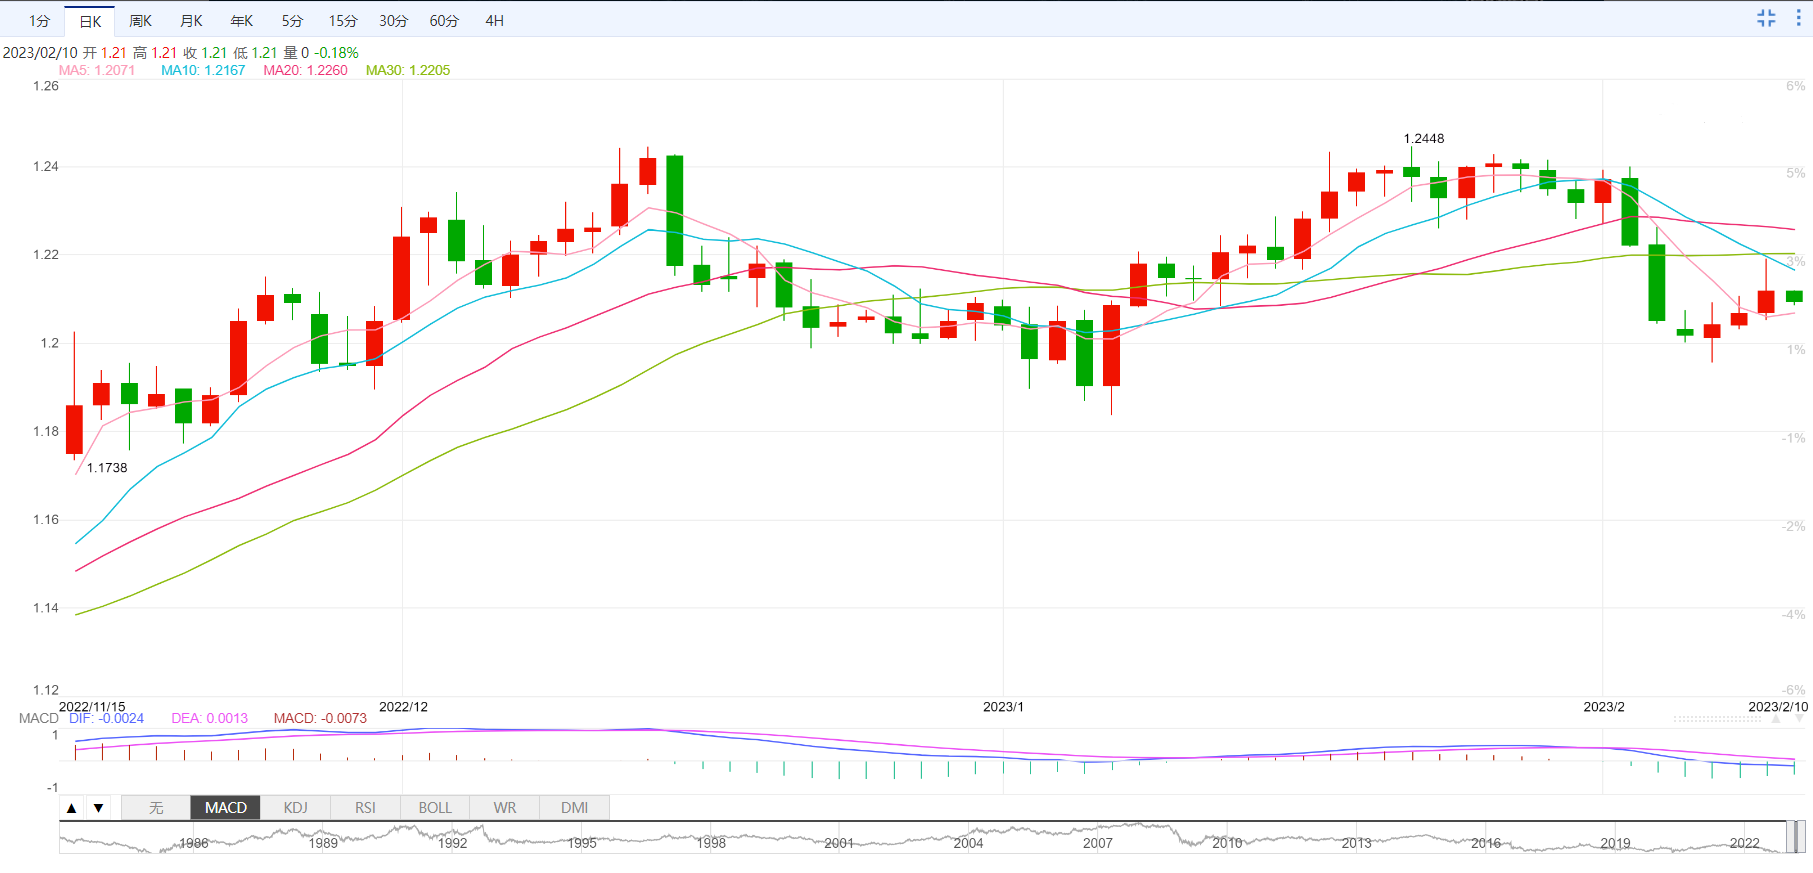Screen dimensions: 1813x873
Task: Switch indicator to RSI
Action: pyautogui.click(x=365, y=808)
